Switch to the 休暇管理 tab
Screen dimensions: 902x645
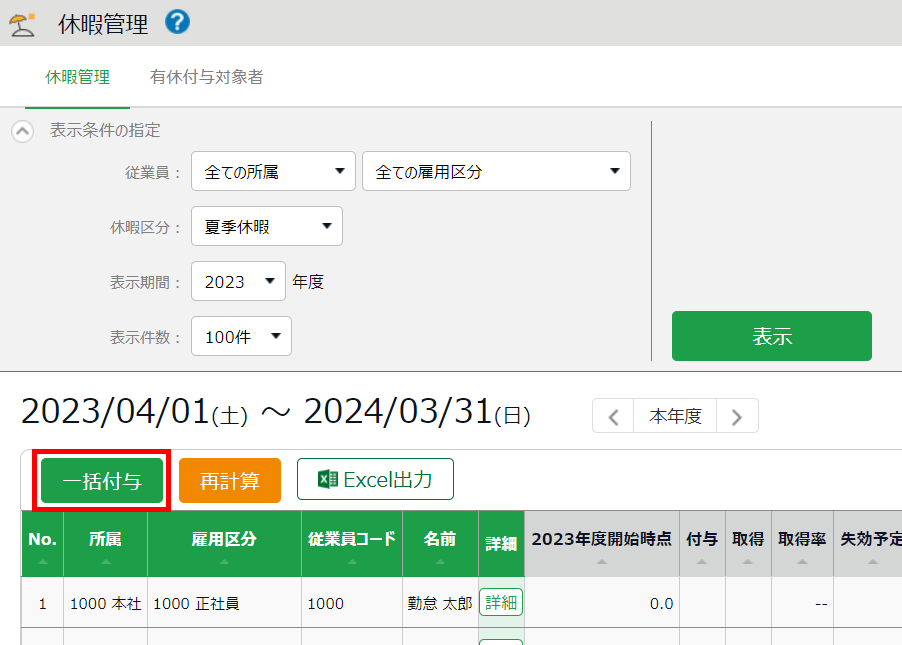(77, 77)
